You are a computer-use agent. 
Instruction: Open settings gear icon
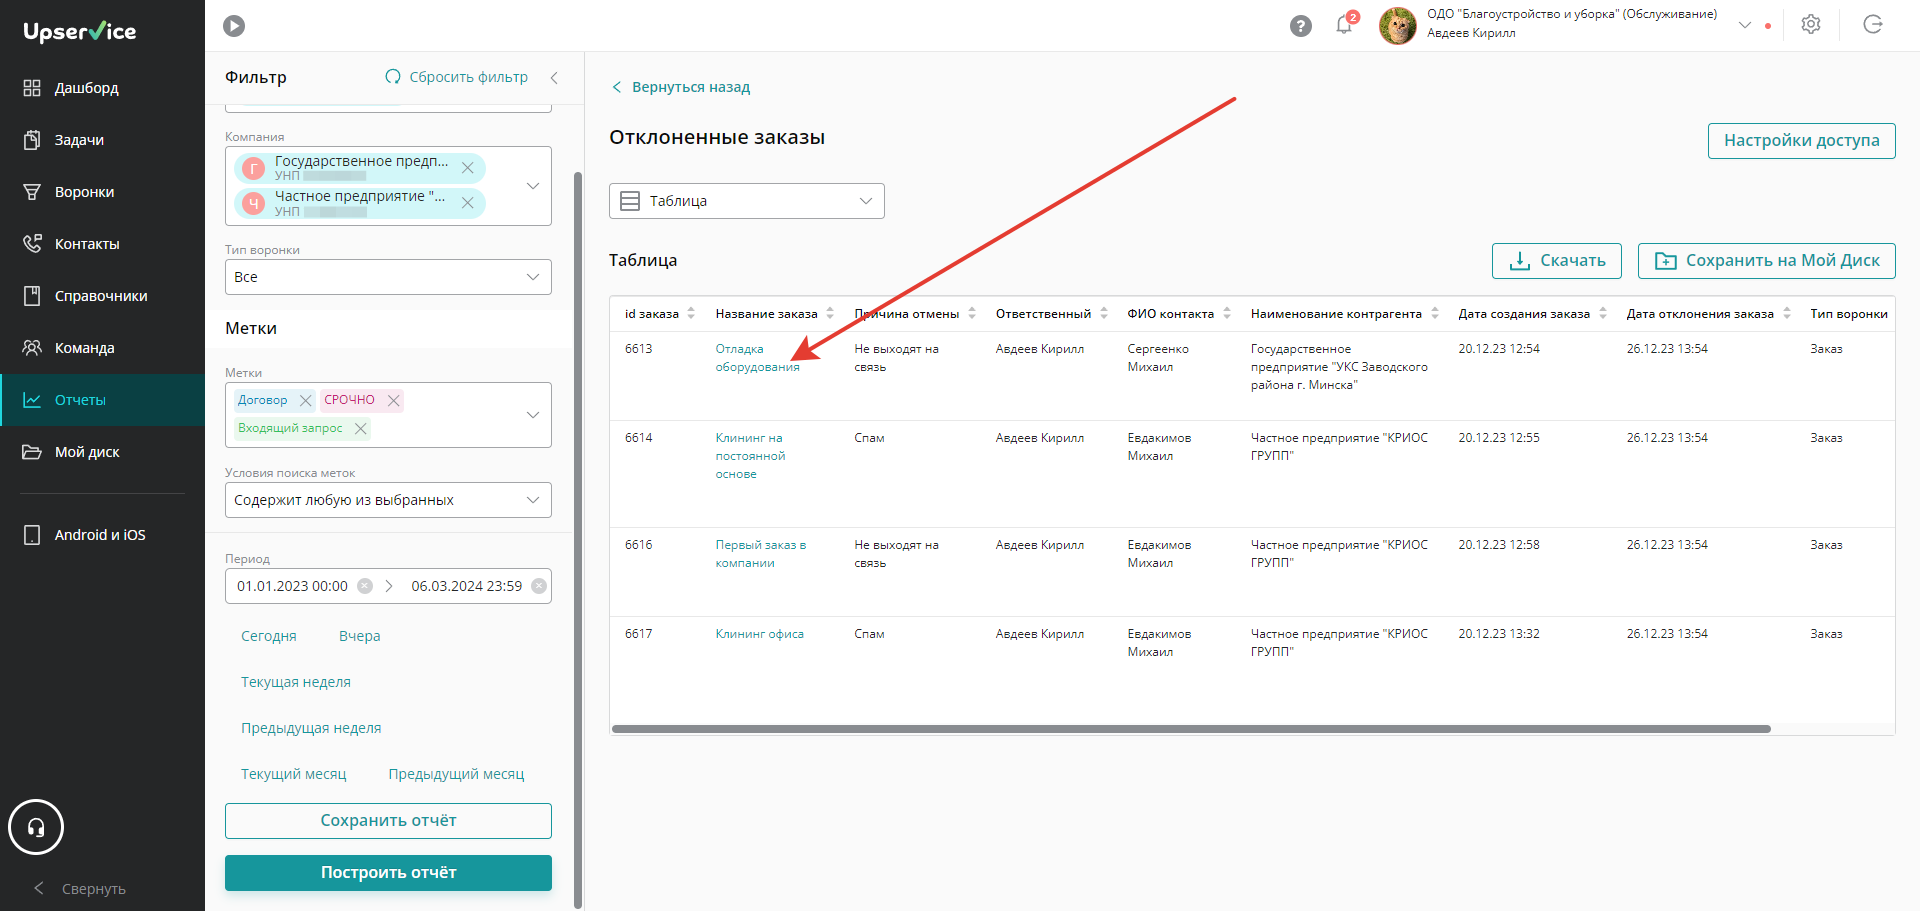(x=1811, y=25)
